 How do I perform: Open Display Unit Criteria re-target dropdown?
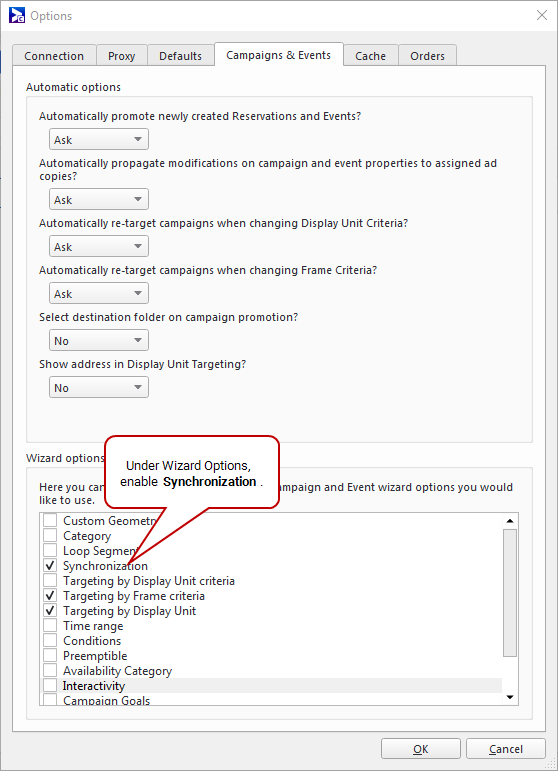(x=99, y=246)
